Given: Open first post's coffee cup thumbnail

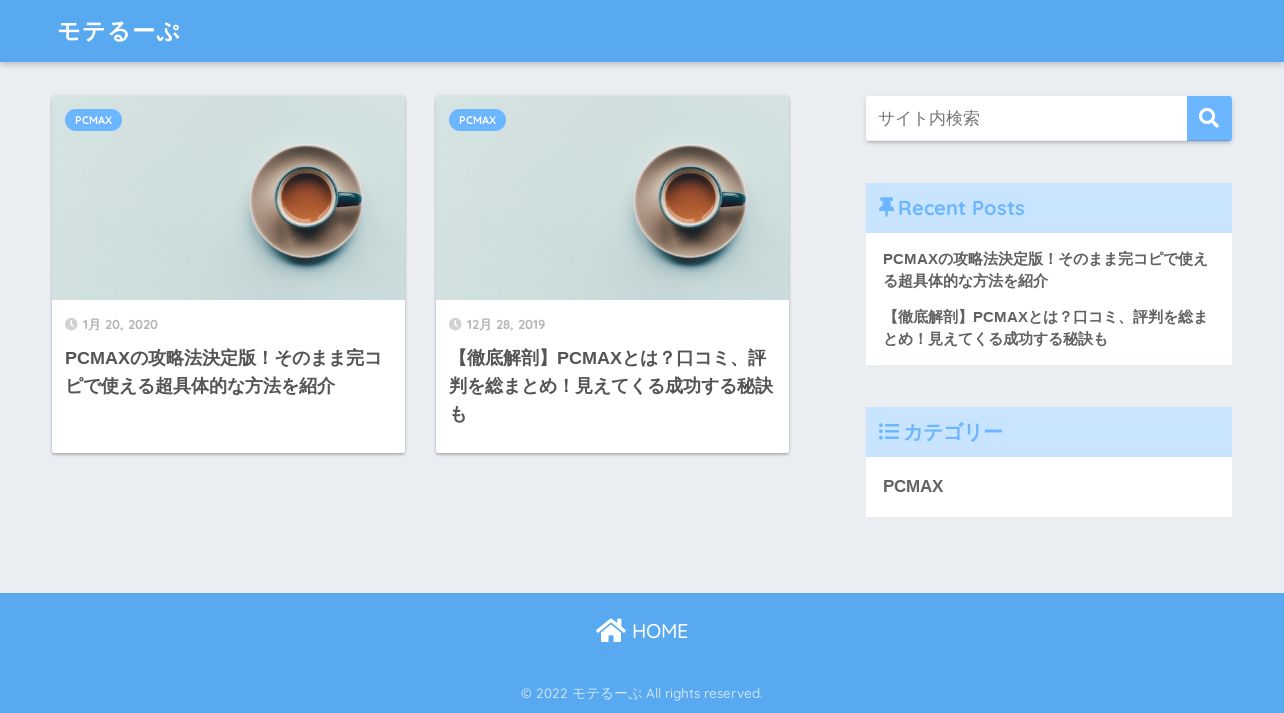Looking at the screenshot, I should 228,198.
